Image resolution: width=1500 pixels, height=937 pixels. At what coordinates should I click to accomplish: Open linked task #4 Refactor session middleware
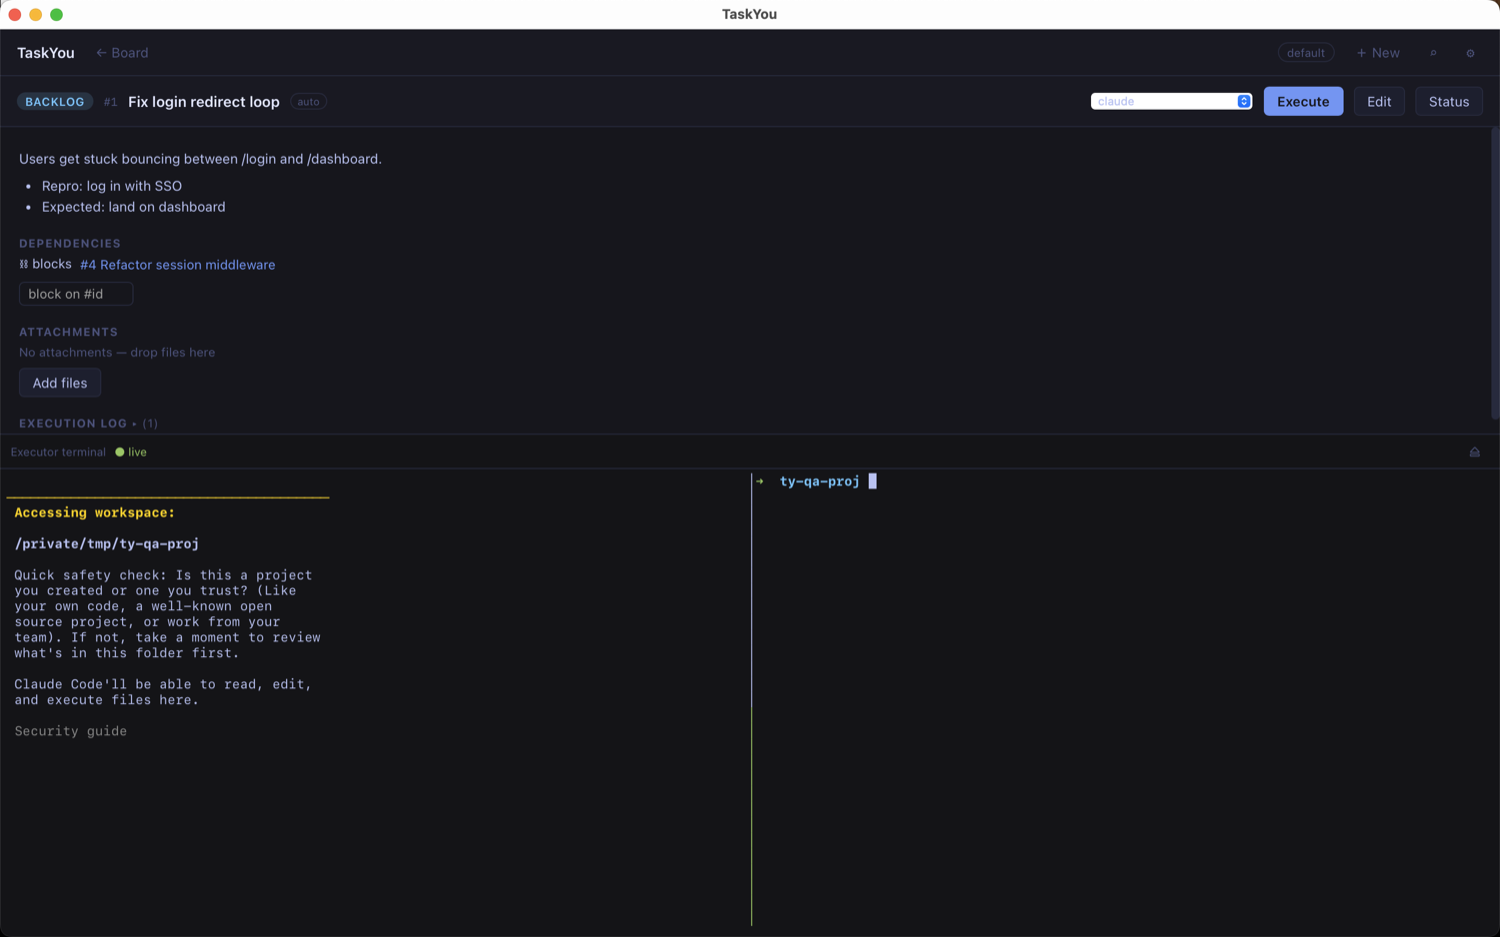click(x=177, y=265)
